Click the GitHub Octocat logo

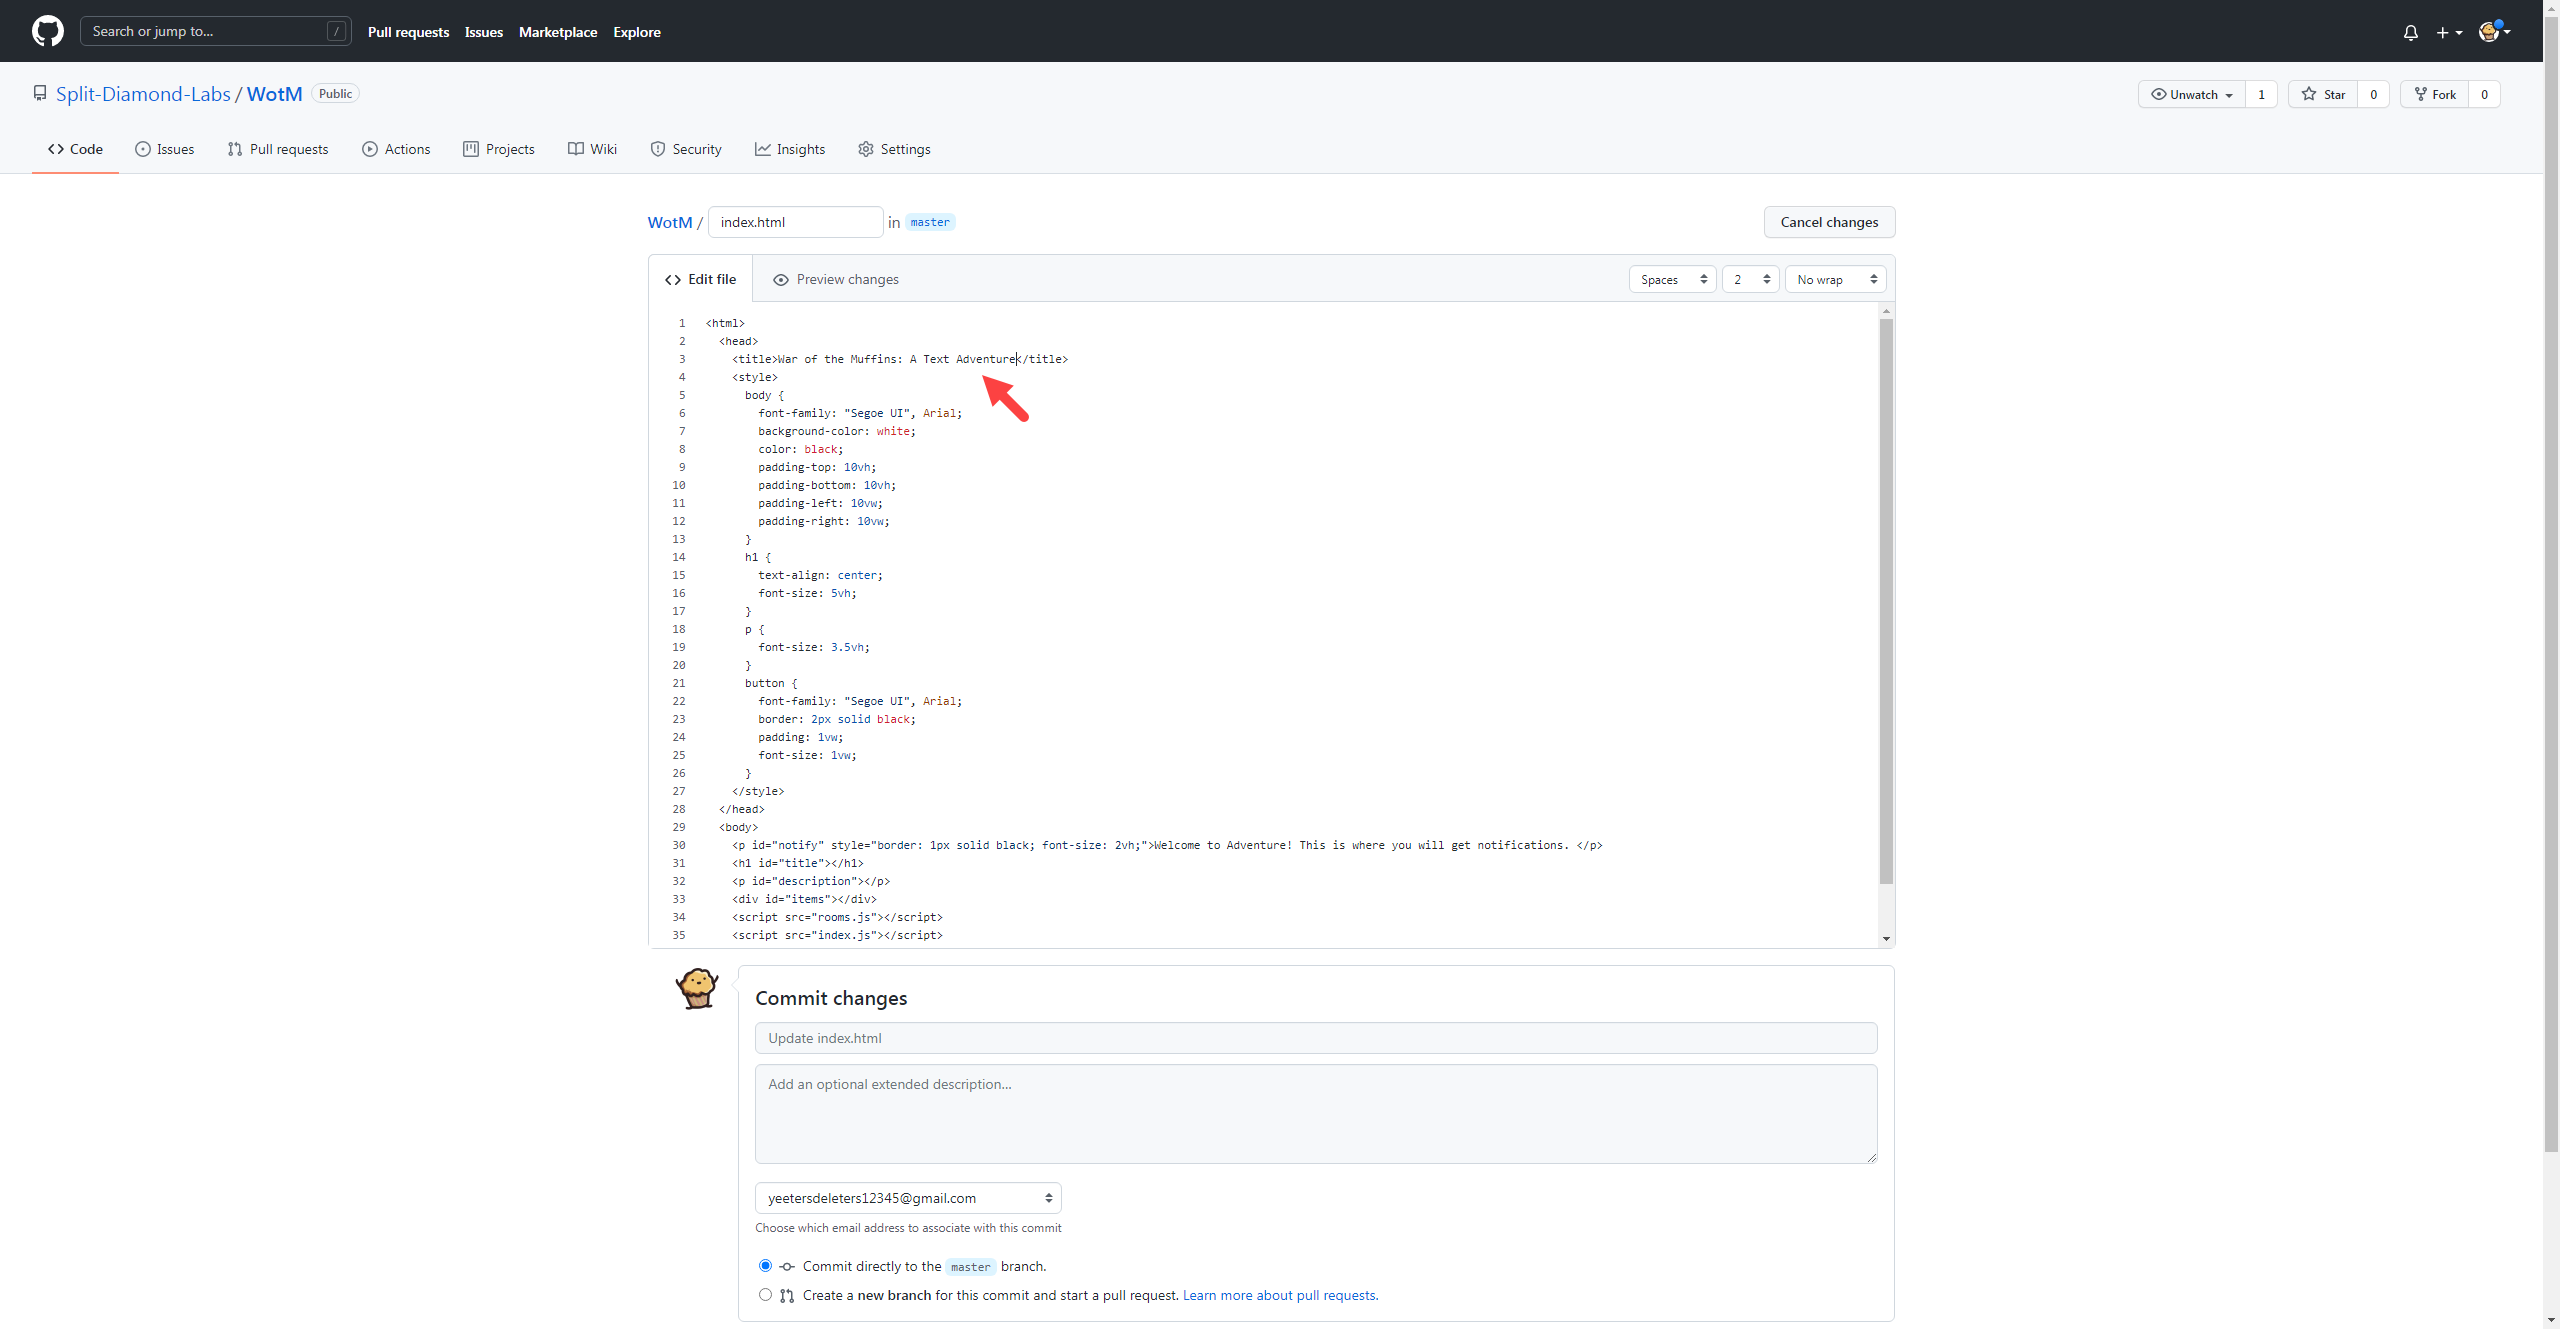tap(47, 31)
